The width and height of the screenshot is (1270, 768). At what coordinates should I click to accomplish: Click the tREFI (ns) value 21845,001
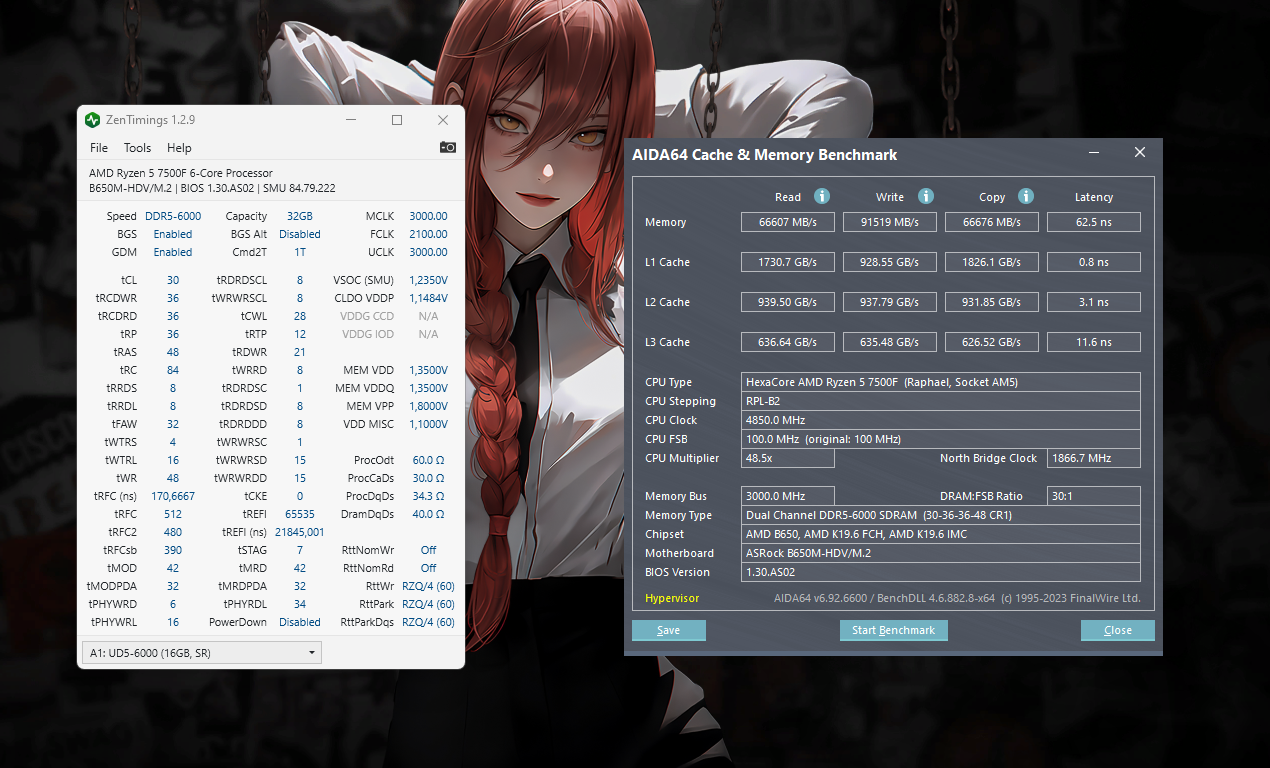[x=300, y=532]
